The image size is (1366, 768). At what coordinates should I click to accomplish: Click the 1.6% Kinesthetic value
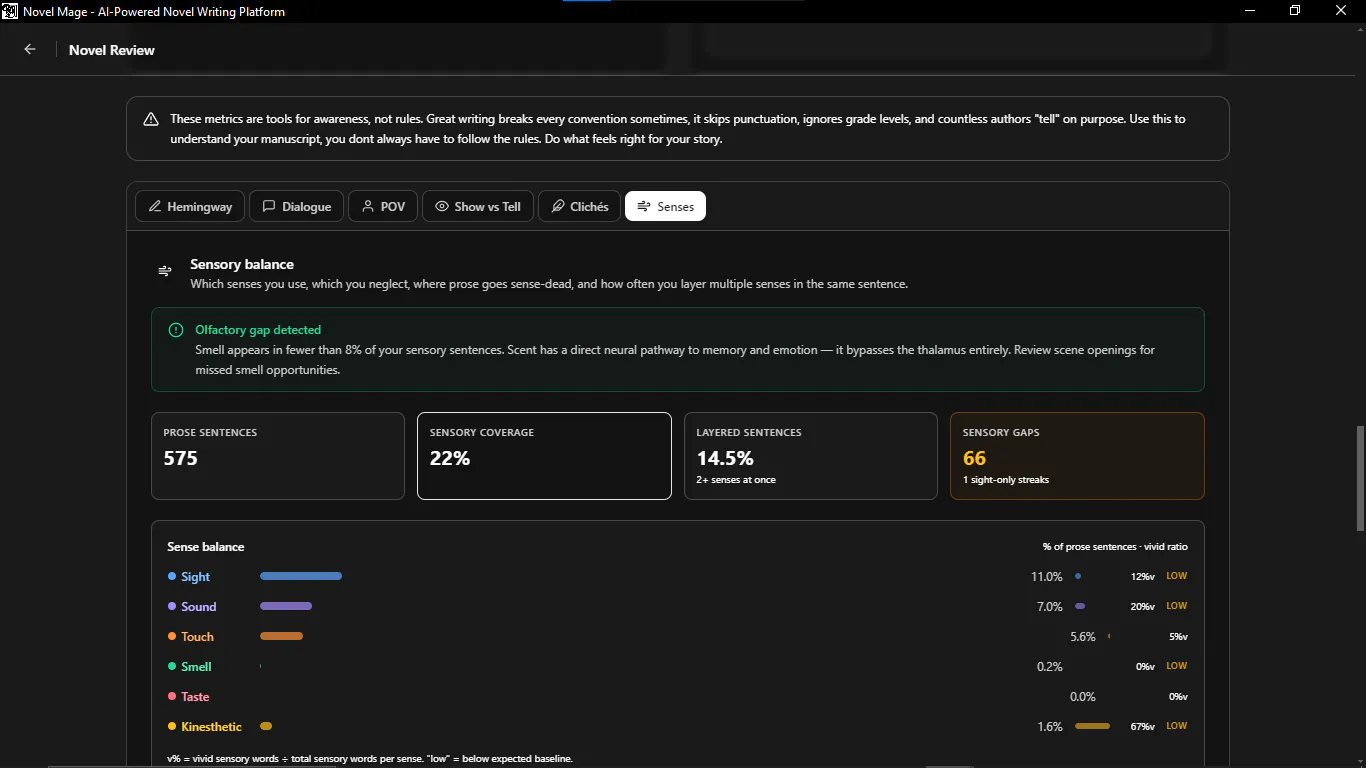click(x=1050, y=727)
